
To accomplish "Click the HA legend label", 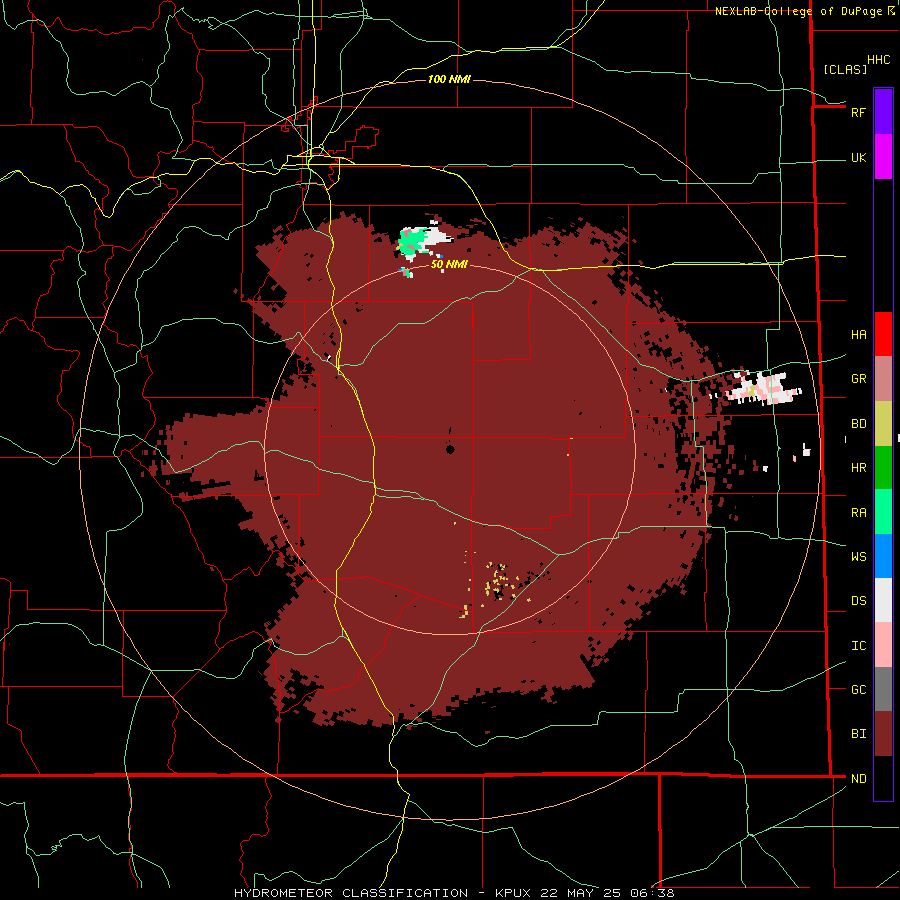I will (858, 335).
